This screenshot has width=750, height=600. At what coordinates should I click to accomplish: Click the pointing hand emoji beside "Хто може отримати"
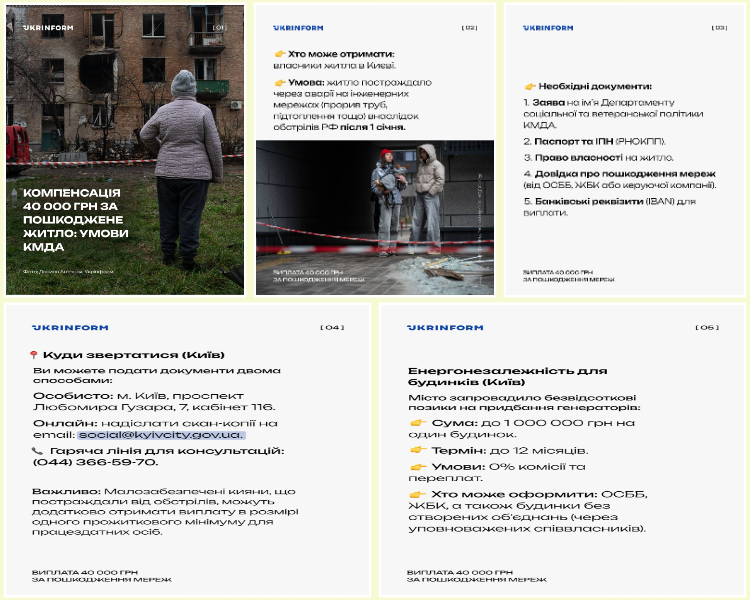click(280, 53)
